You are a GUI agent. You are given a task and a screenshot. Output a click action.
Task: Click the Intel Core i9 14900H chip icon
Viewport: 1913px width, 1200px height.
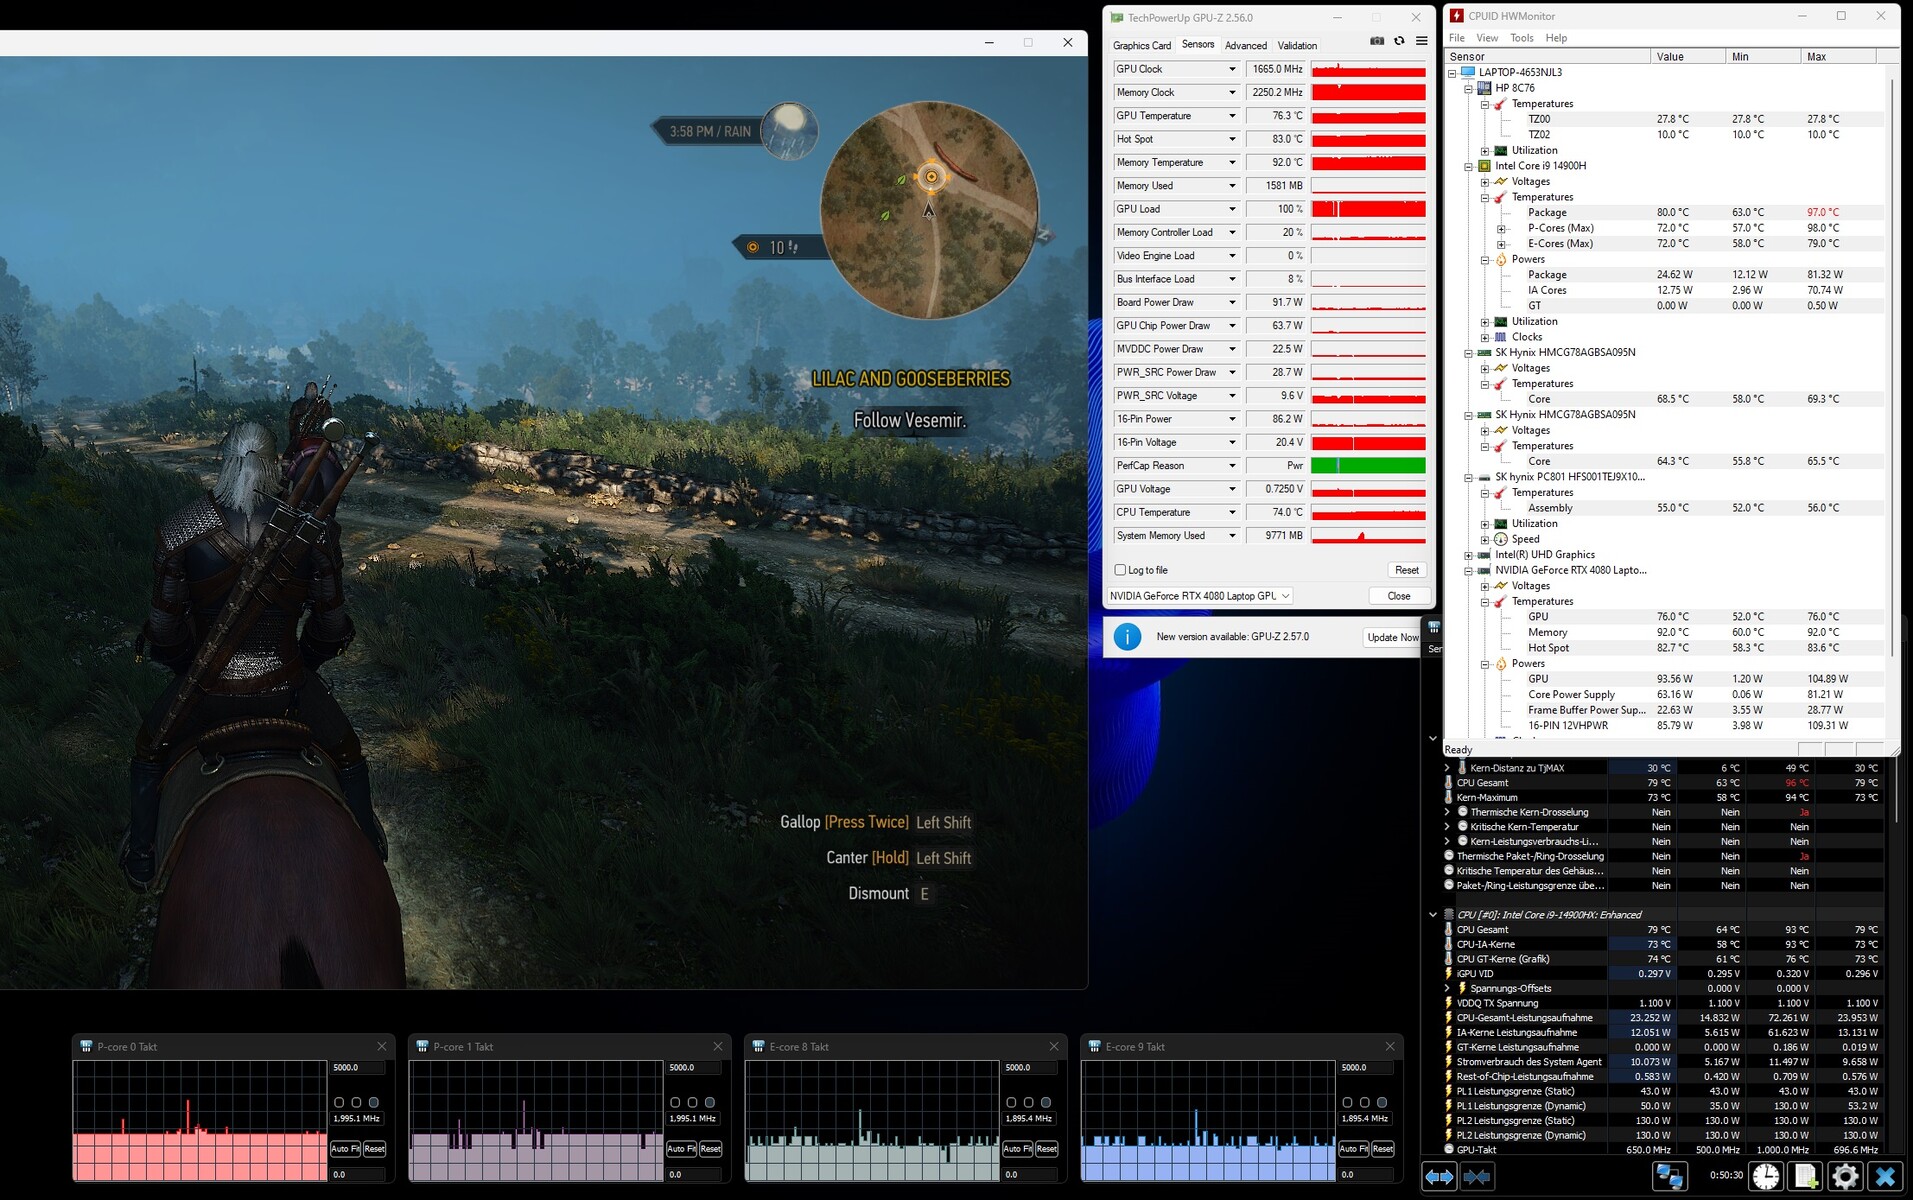tap(1485, 166)
